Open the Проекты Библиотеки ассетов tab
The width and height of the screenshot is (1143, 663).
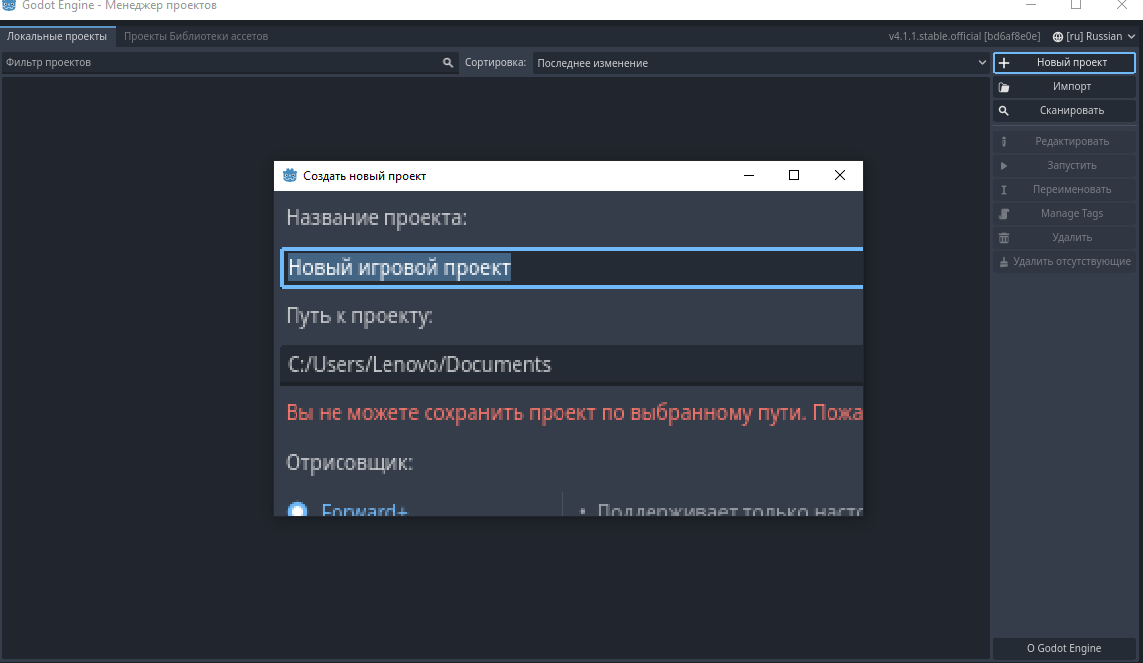(x=196, y=36)
